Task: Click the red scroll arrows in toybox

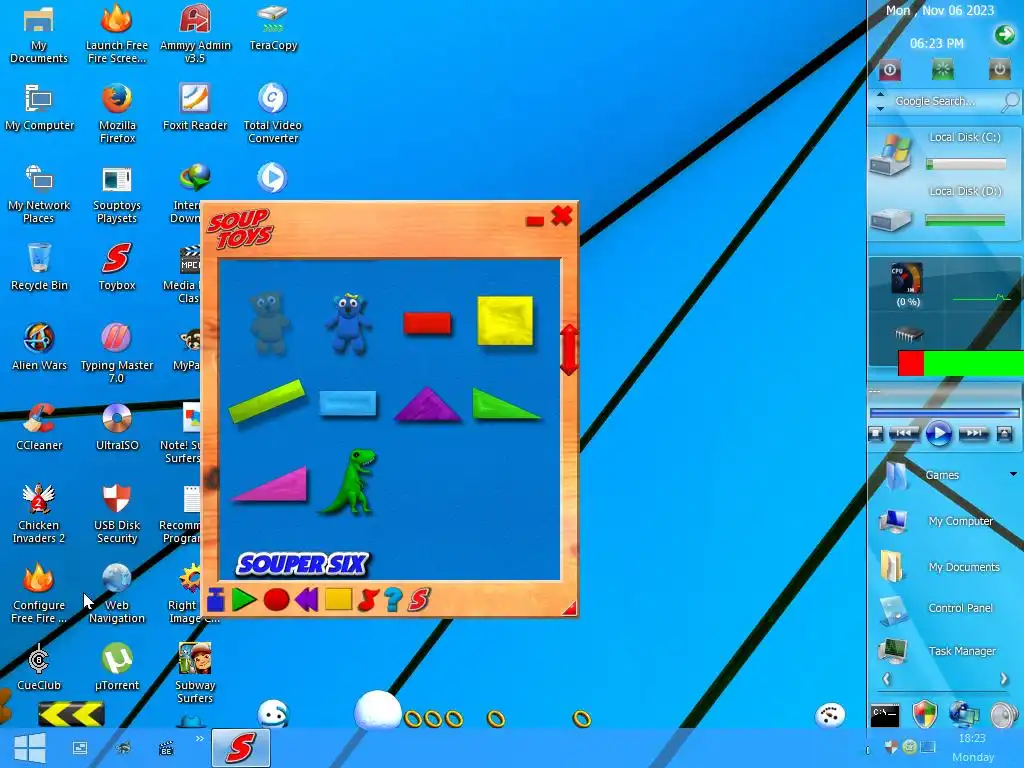Action: (x=569, y=350)
